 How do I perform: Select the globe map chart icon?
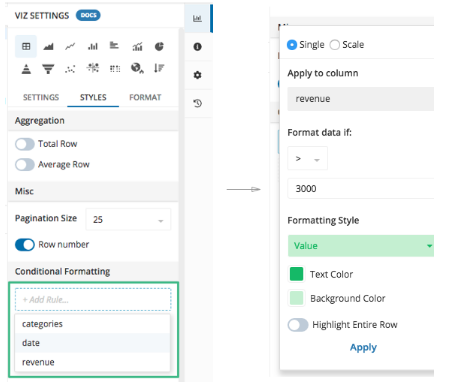(137, 68)
